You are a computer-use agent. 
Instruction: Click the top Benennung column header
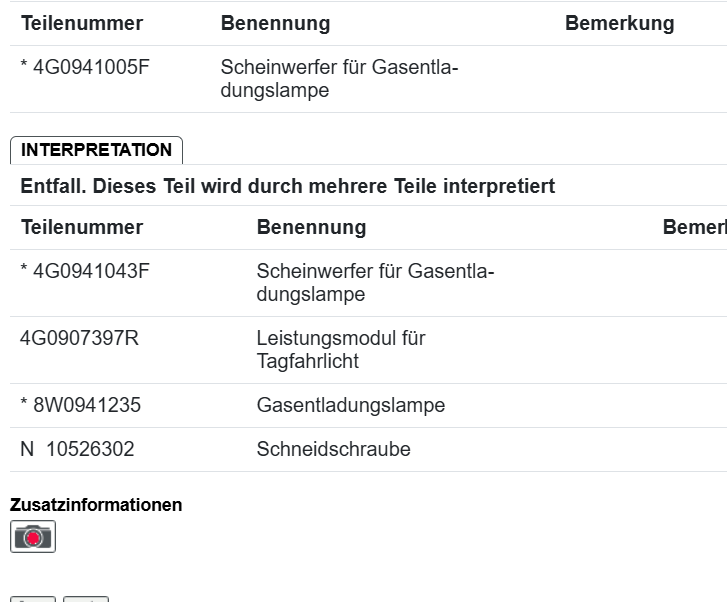click(x=275, y=23)
